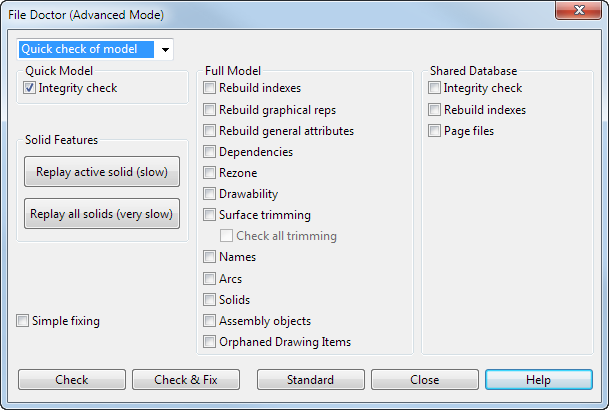
Task: Enable the Drawability check
Action: tap(209, 194)
